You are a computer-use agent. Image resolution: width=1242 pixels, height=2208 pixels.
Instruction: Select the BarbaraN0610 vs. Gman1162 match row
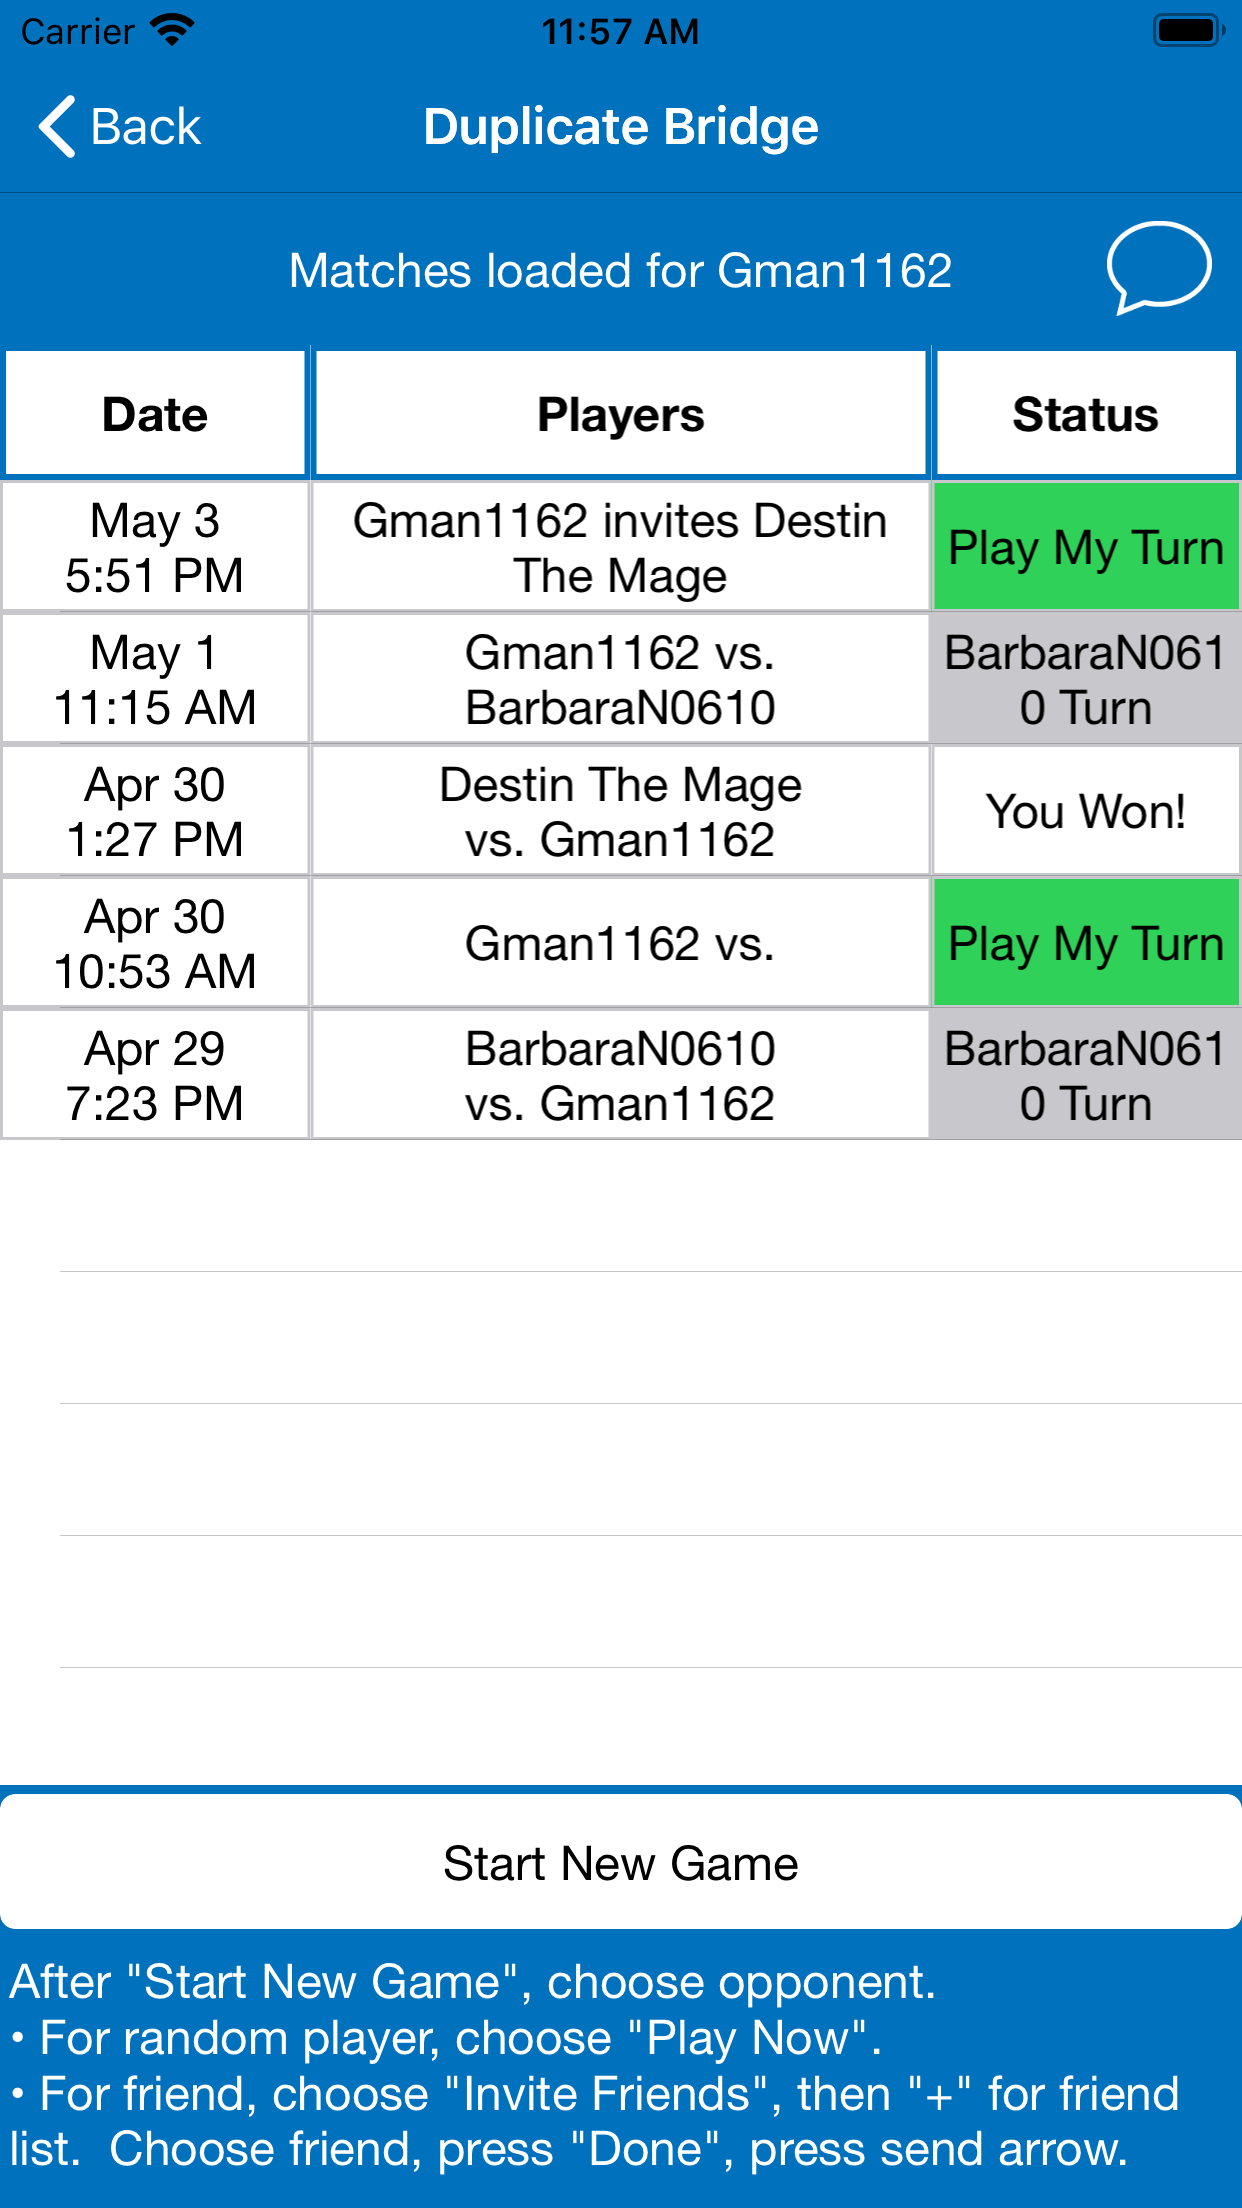(x=620, y=1075)
